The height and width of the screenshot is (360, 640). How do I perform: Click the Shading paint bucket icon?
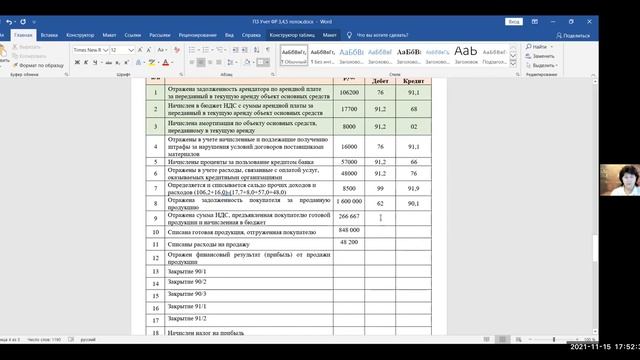coord(247,62)
